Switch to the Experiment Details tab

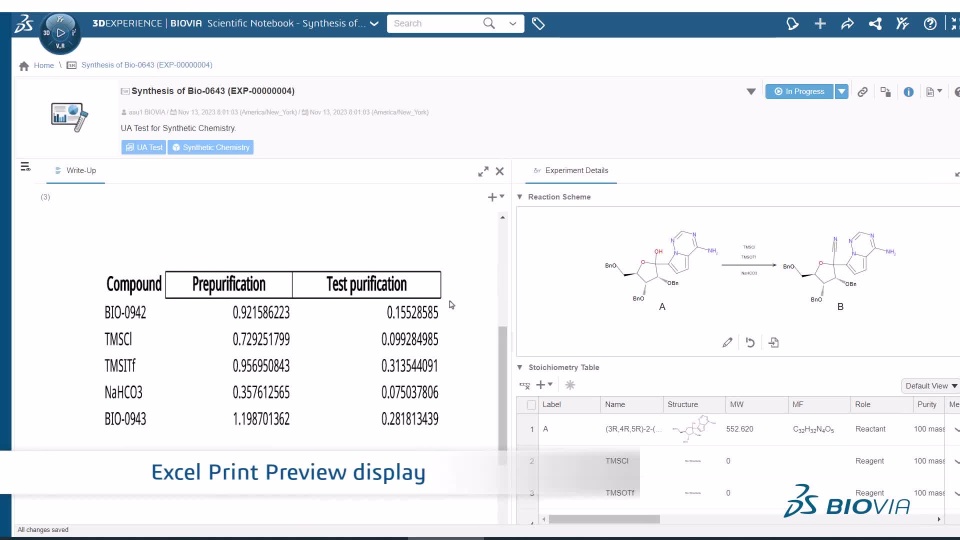pyautogui.click(x=571, y=171)
